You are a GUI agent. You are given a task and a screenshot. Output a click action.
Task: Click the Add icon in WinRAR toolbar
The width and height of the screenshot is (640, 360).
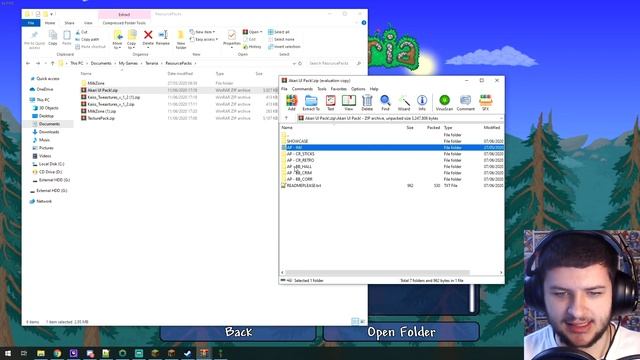coord(291,102)
